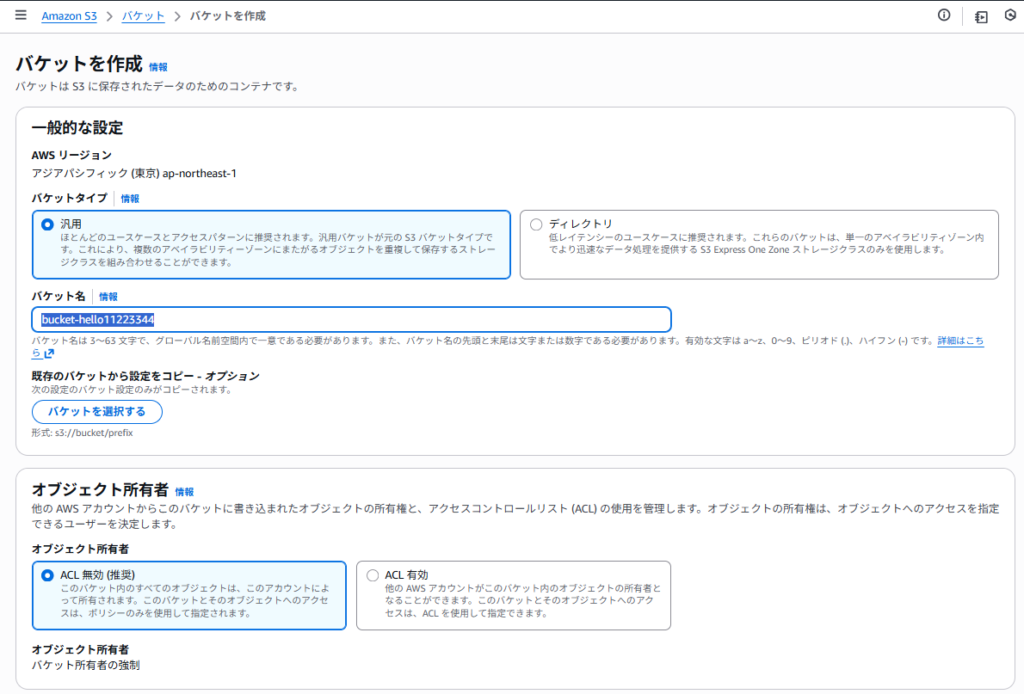Viewport: 1024px width, 694px height.
Task: Navigate to バケット breadcrumb link
Action: pyautogui.click(x=143, y=17)
